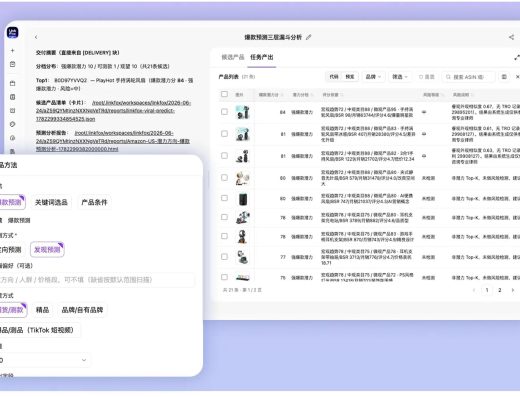Sort by the 风险等级 column header
The height and width of the screenshot is (397, 520).
tap(433, 95)
